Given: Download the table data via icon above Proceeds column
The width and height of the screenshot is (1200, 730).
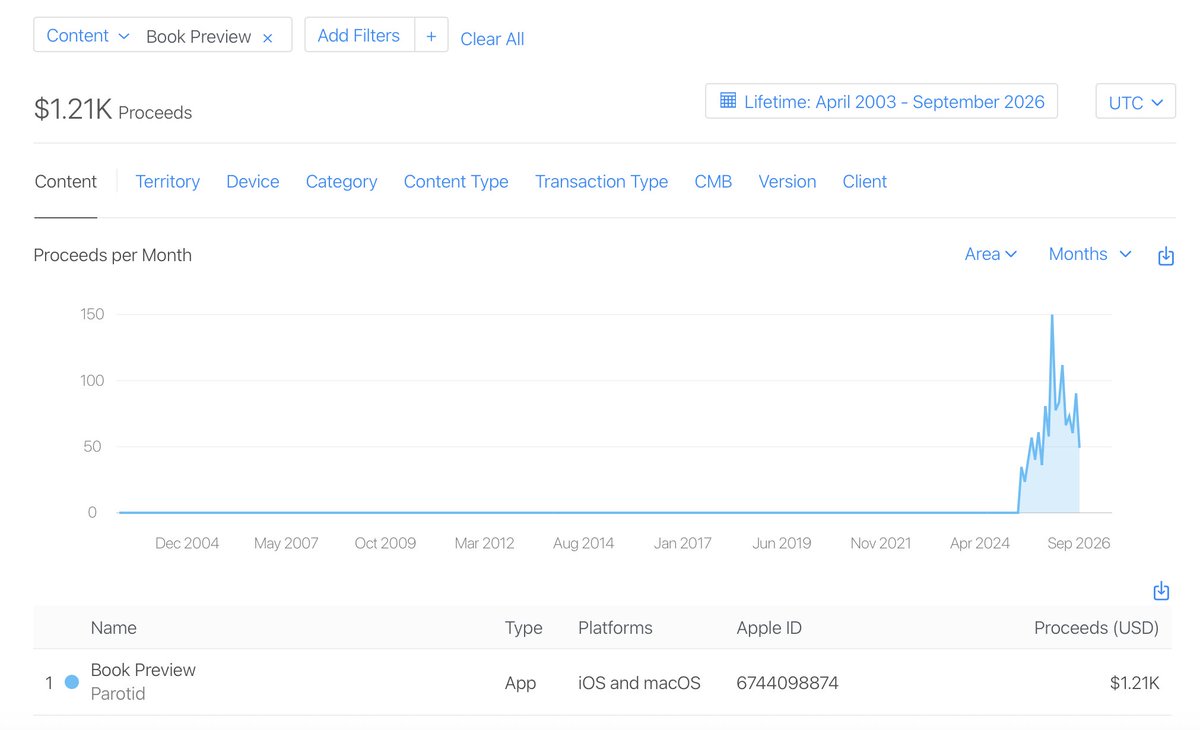Looking at the screenshot, I should coord(1161,591).
